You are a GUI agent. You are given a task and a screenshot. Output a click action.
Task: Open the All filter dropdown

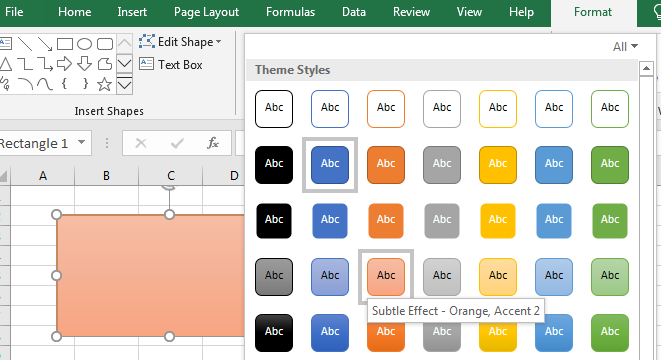point(625,46)
